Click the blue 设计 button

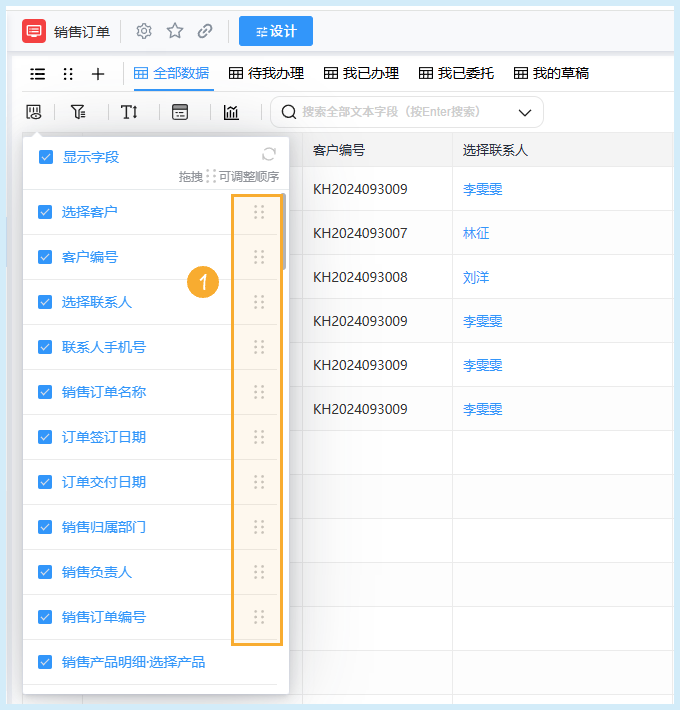[x=276, y=31]
